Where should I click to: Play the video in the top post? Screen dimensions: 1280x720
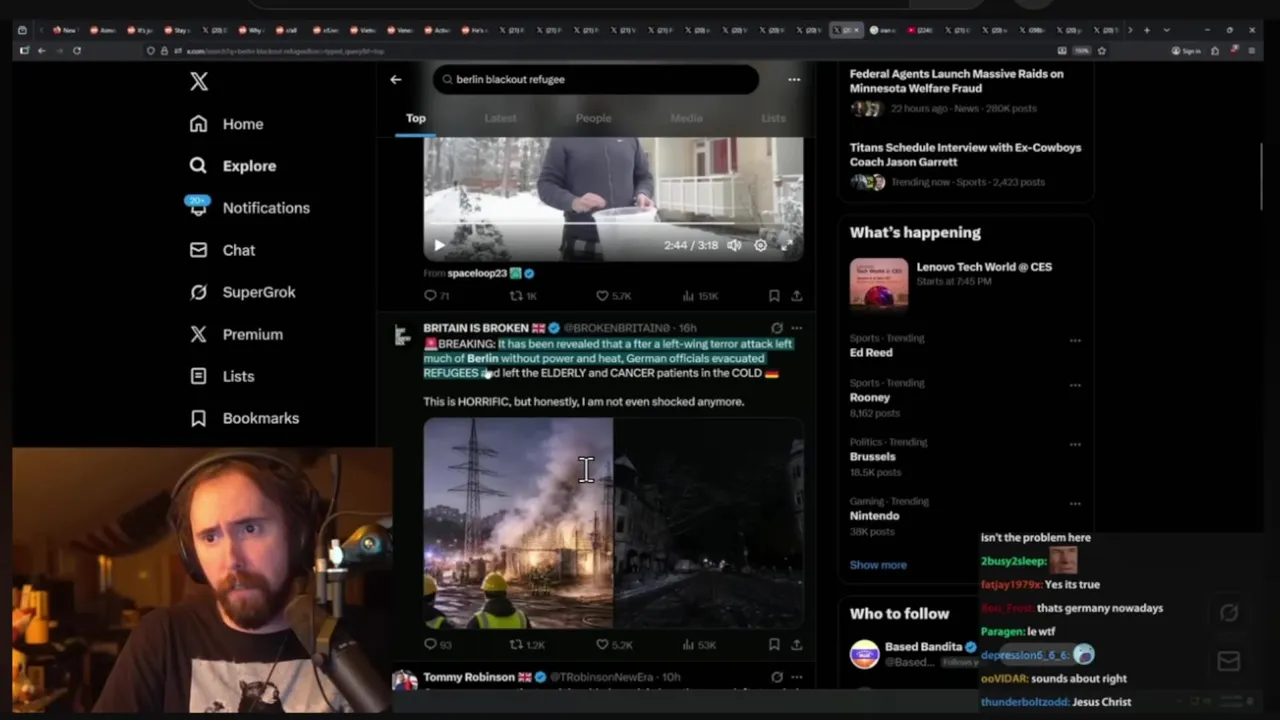pos(440,245)
